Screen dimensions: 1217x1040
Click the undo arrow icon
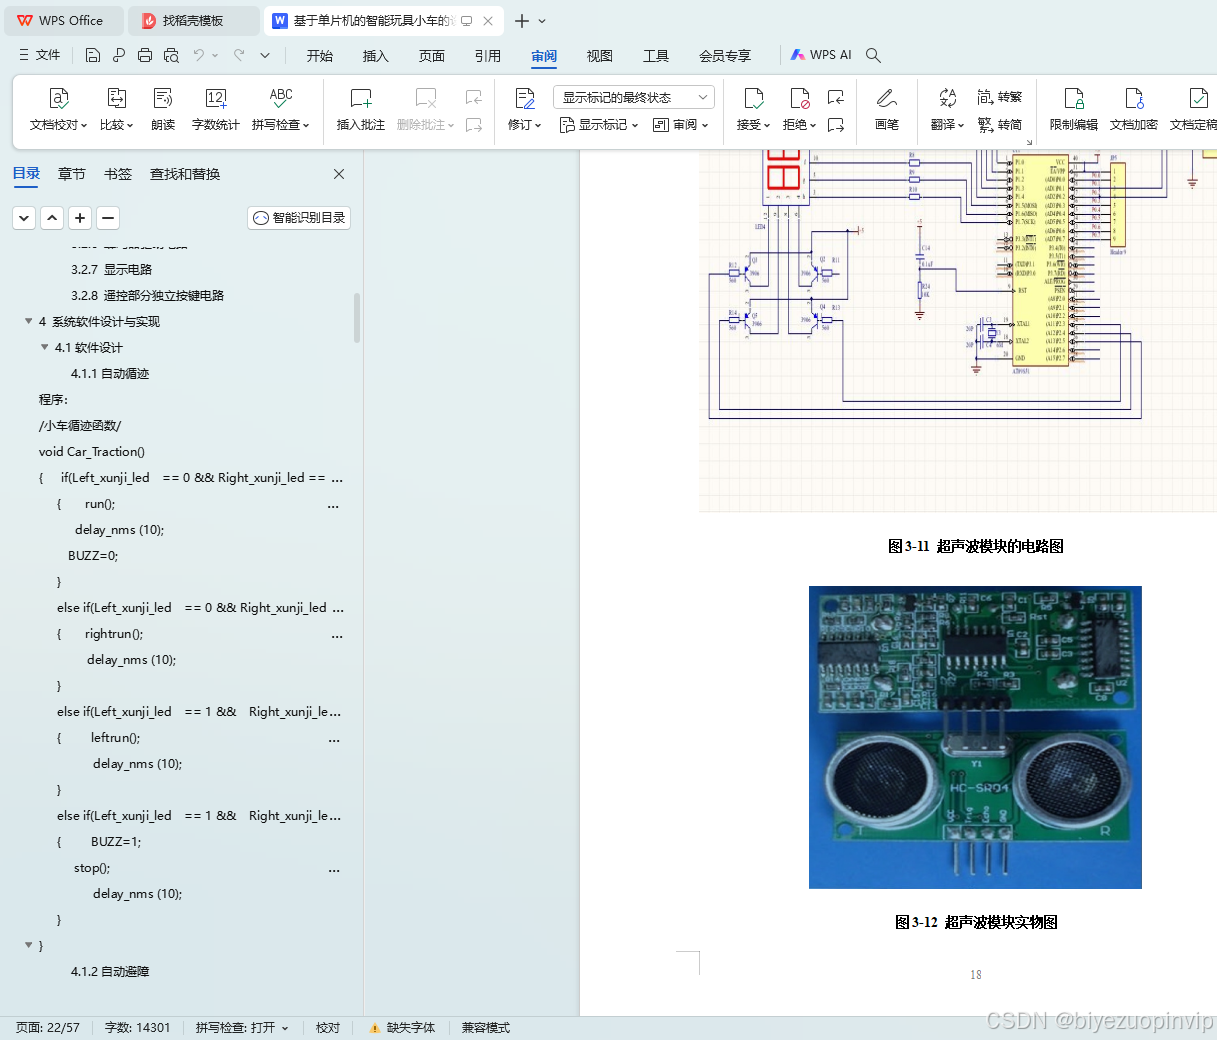(x=199, y=55)
